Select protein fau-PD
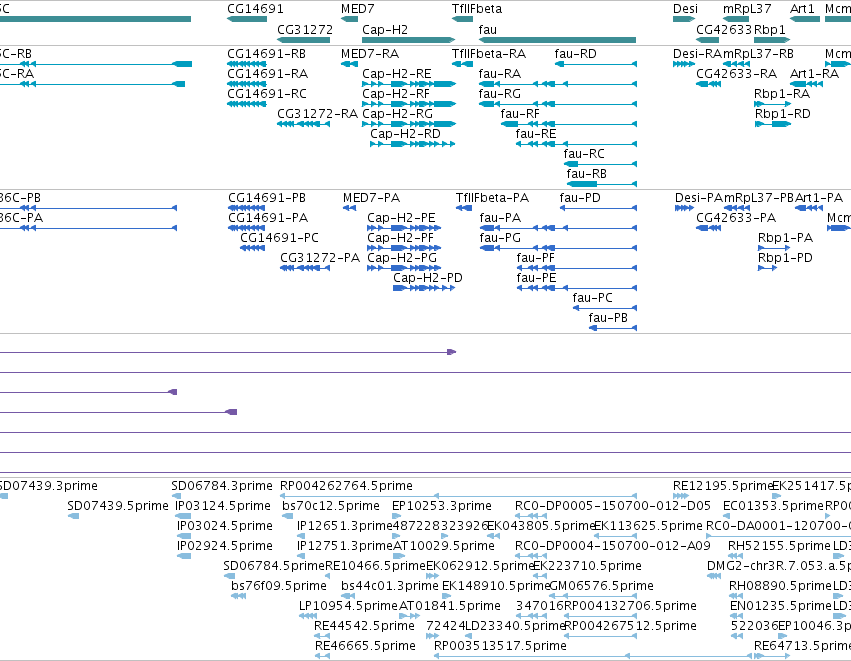 click(598, 208)
